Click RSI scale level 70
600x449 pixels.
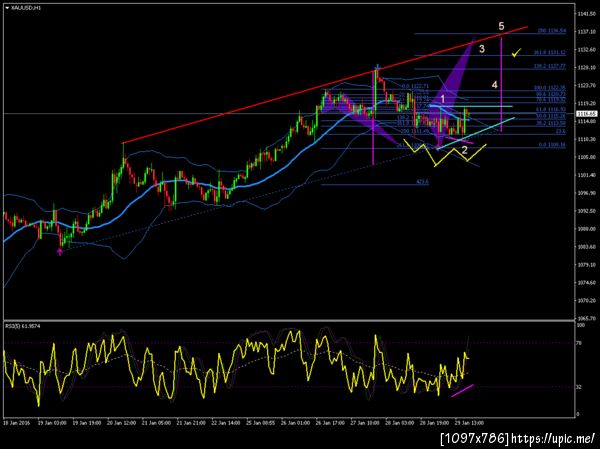point(579,343)
